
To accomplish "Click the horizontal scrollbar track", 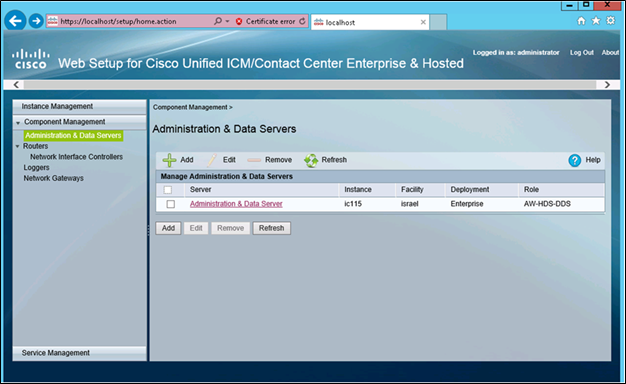I will [310, 85].
